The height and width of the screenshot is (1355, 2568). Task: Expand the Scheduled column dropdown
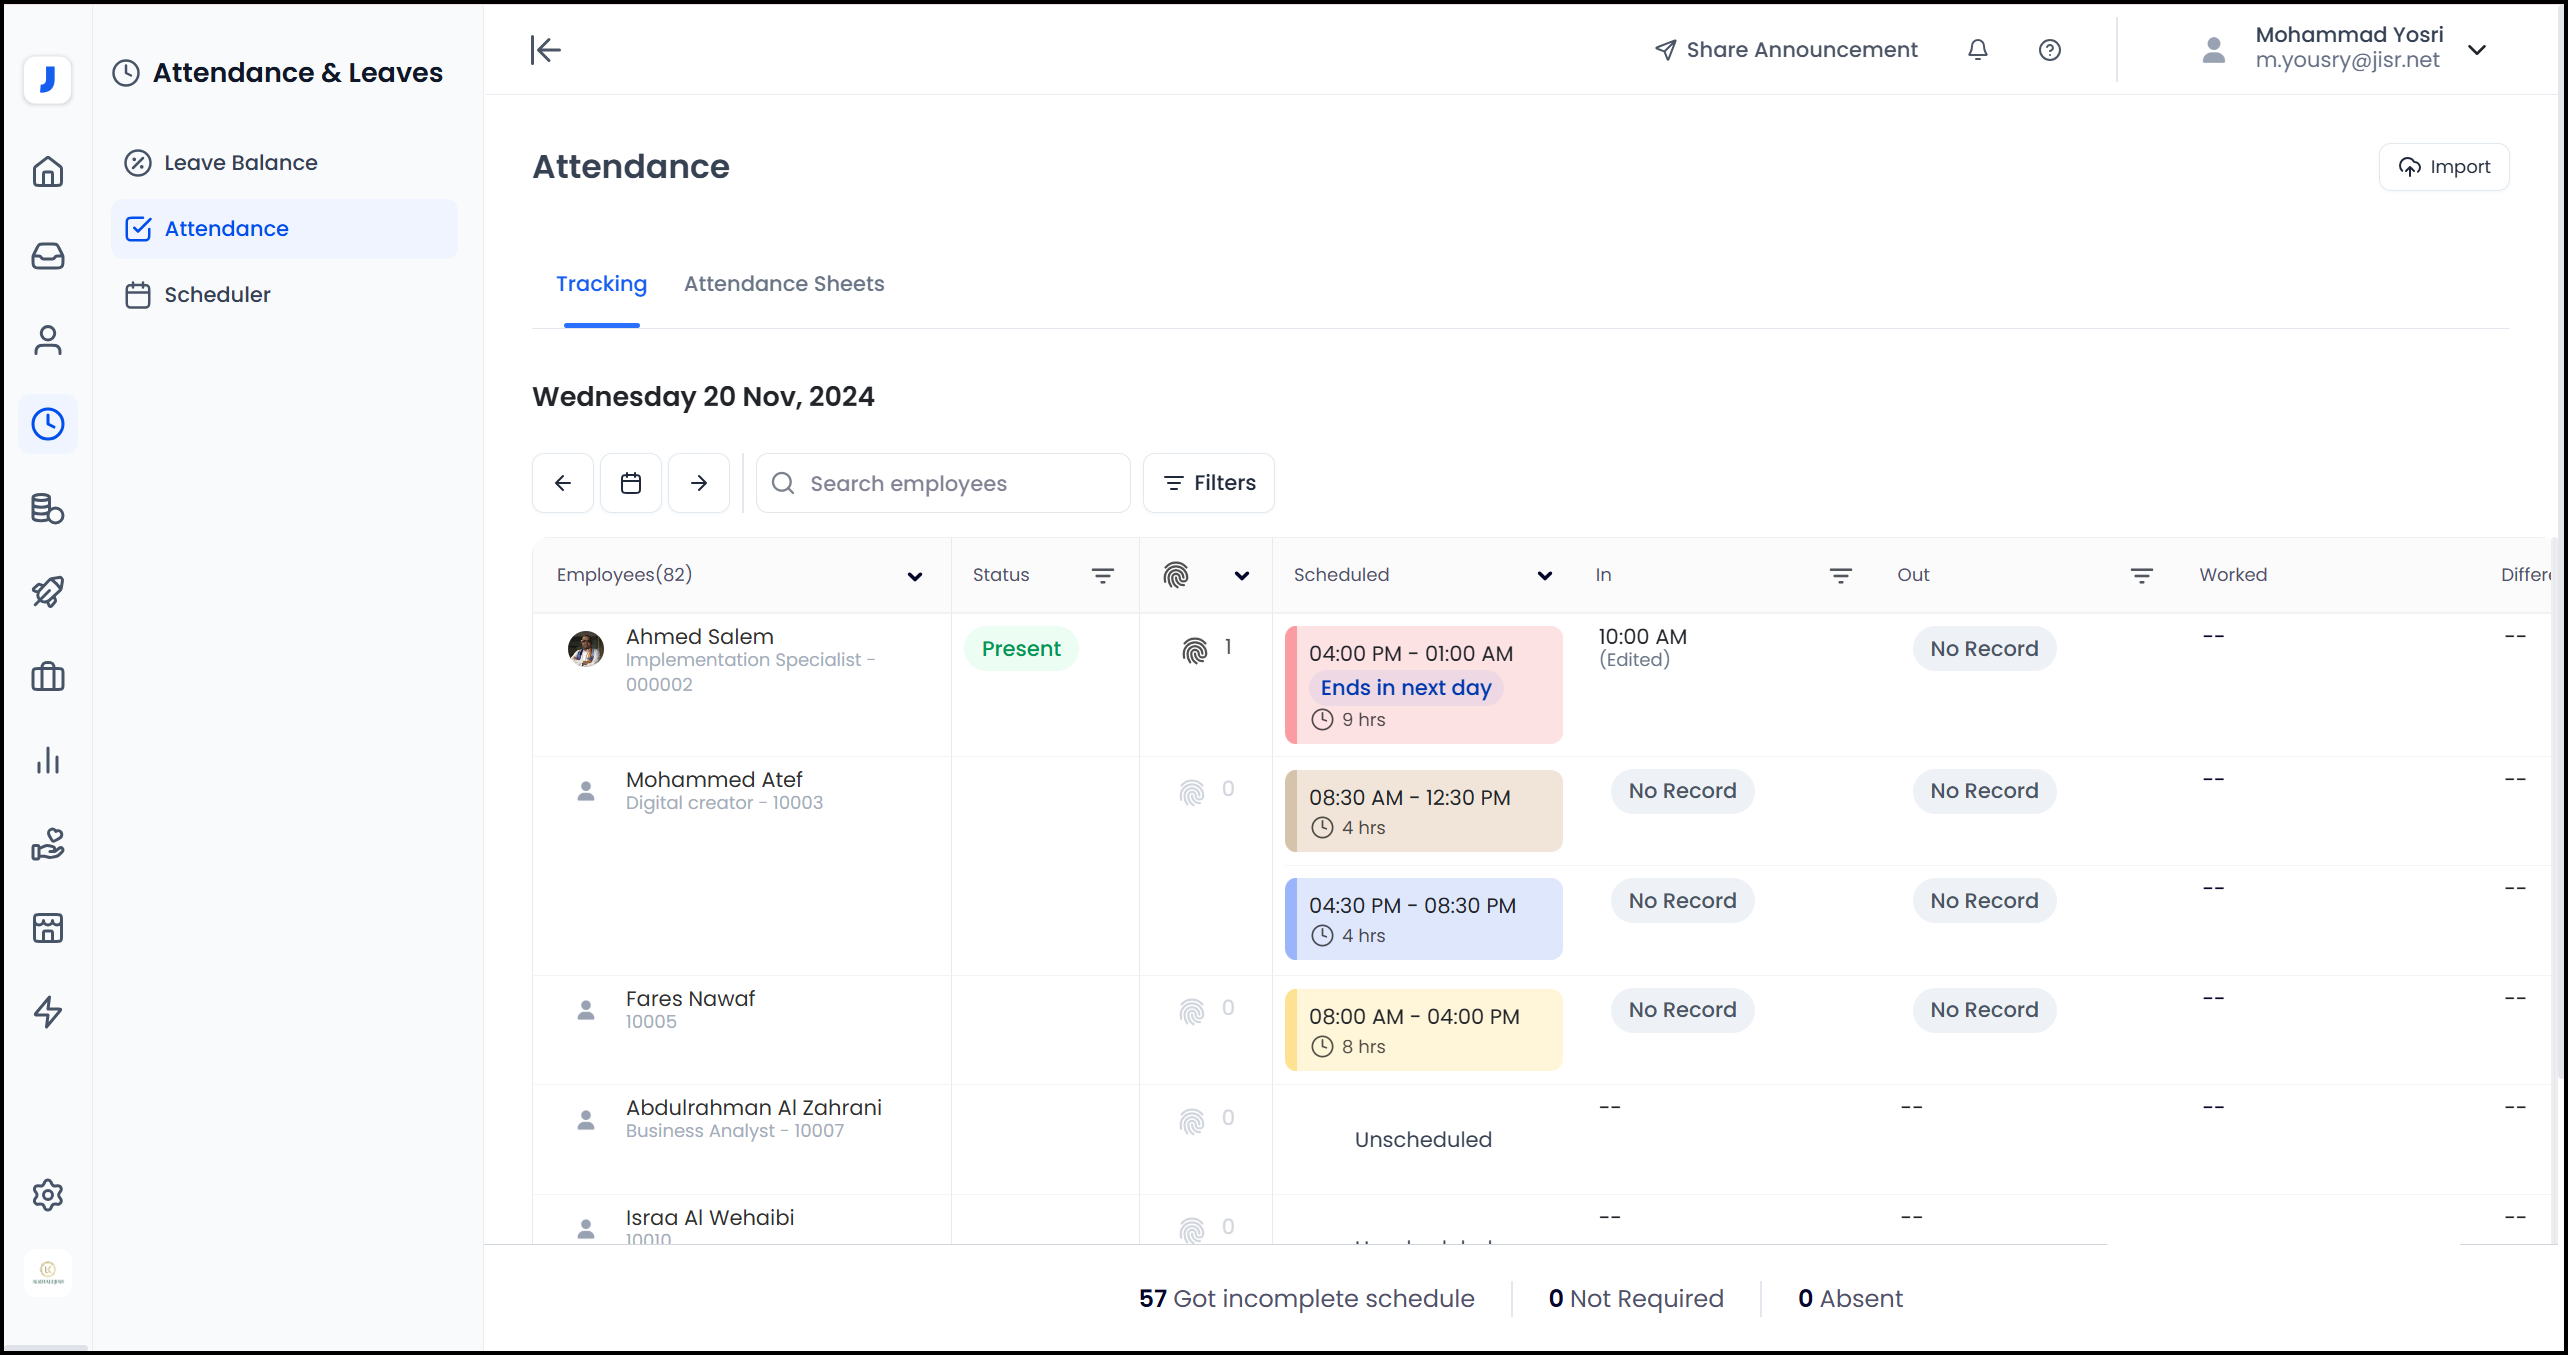click(x=1544, y=576)
